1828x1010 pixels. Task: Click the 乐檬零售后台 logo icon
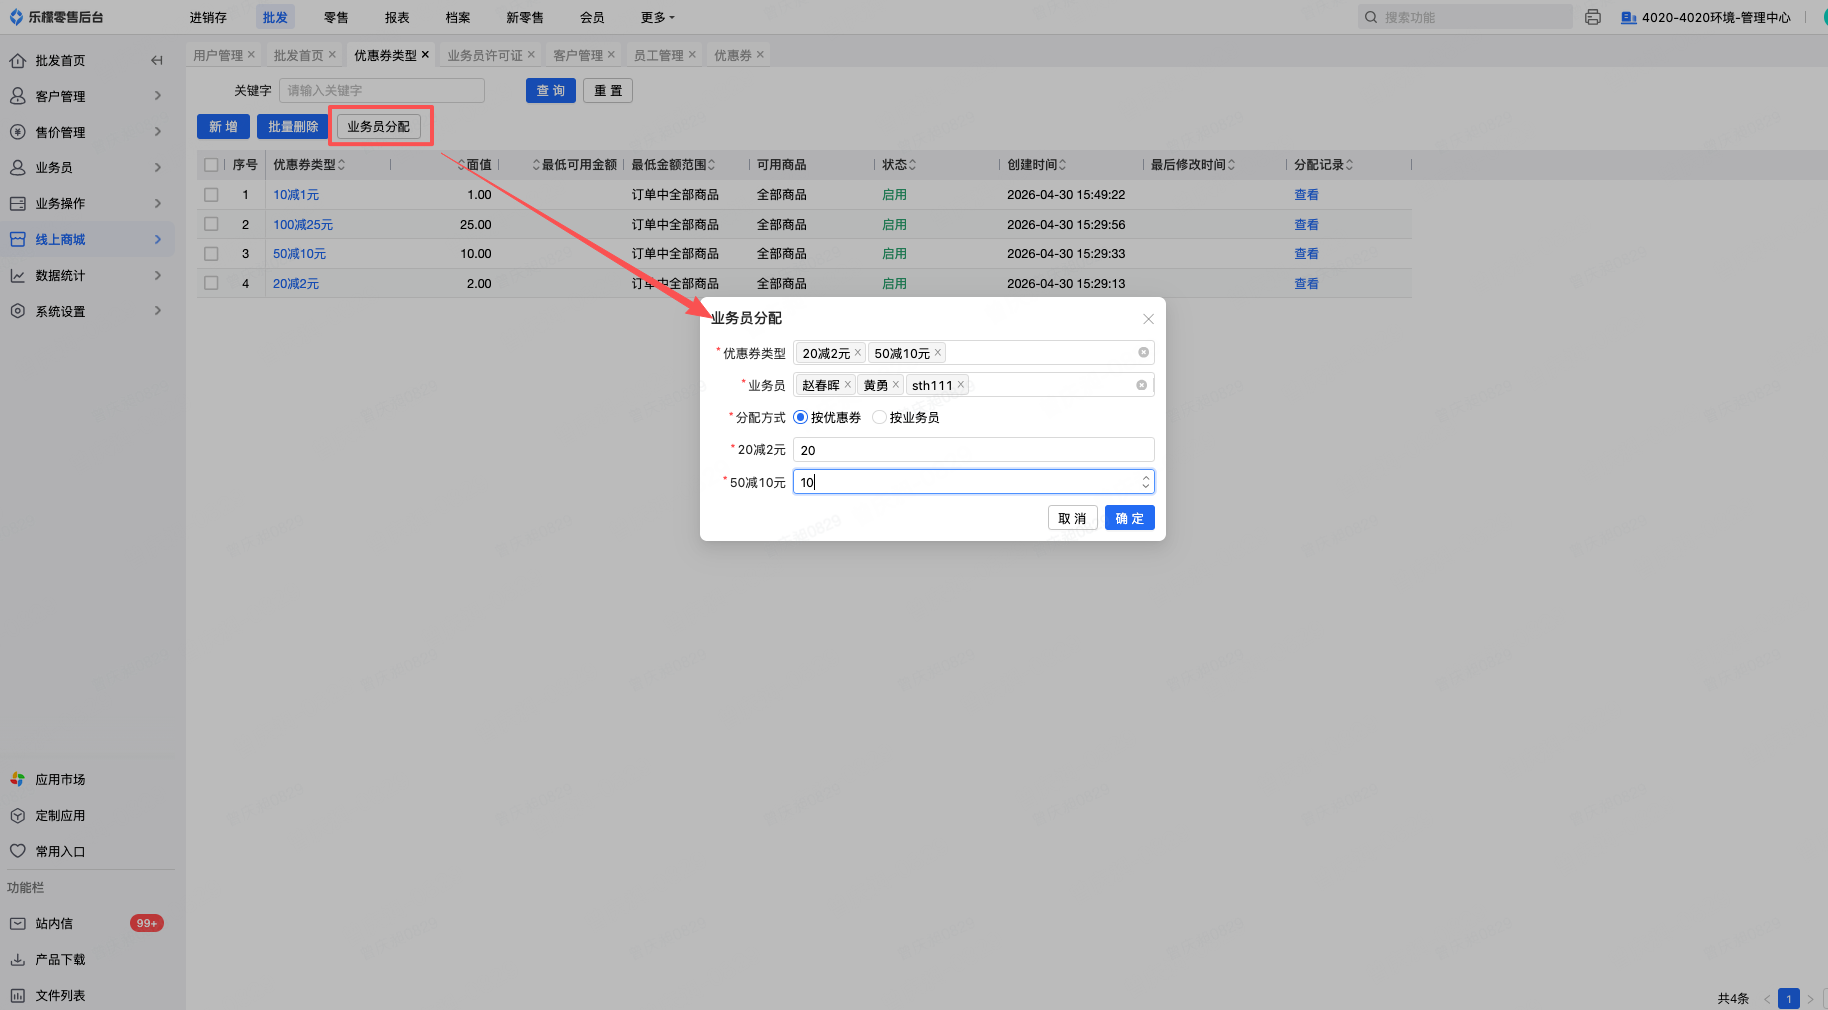[x=16, y=17]
